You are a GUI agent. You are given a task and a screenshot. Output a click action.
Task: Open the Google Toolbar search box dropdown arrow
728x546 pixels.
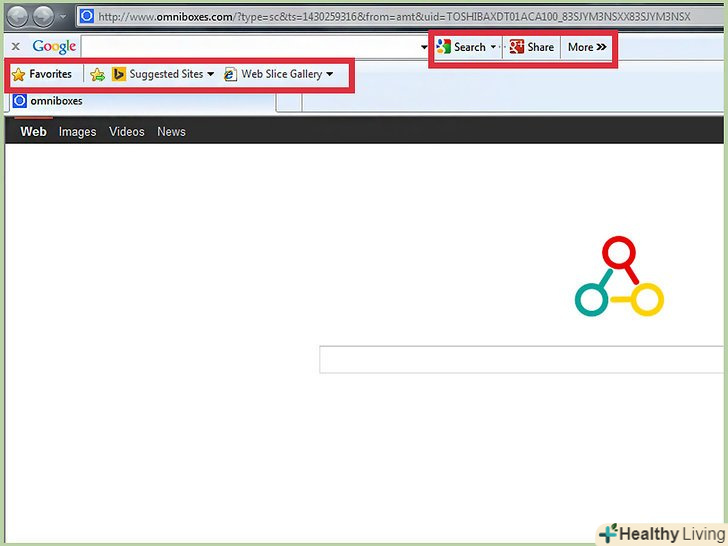pos(424,47)
